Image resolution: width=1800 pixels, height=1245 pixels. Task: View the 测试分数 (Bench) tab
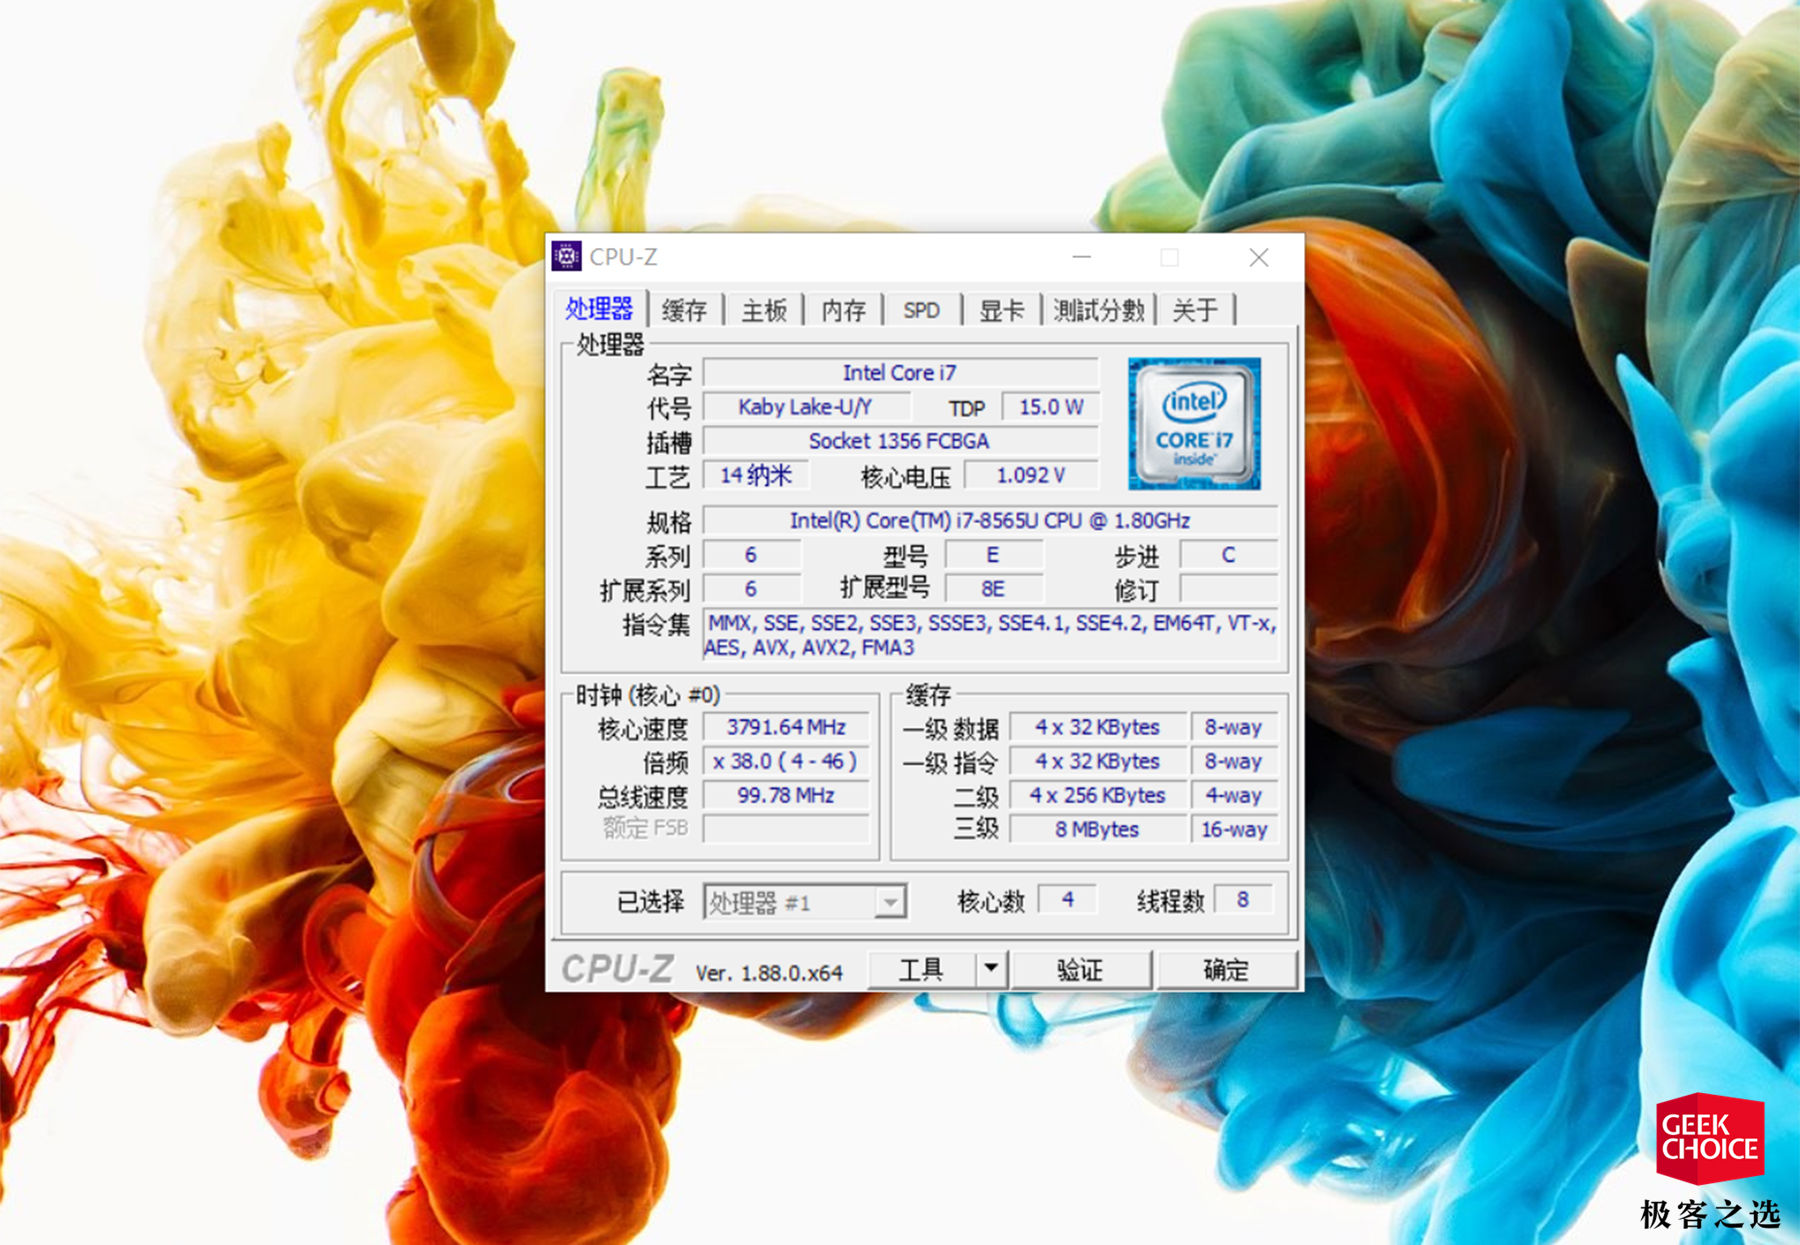(1097, 310)
